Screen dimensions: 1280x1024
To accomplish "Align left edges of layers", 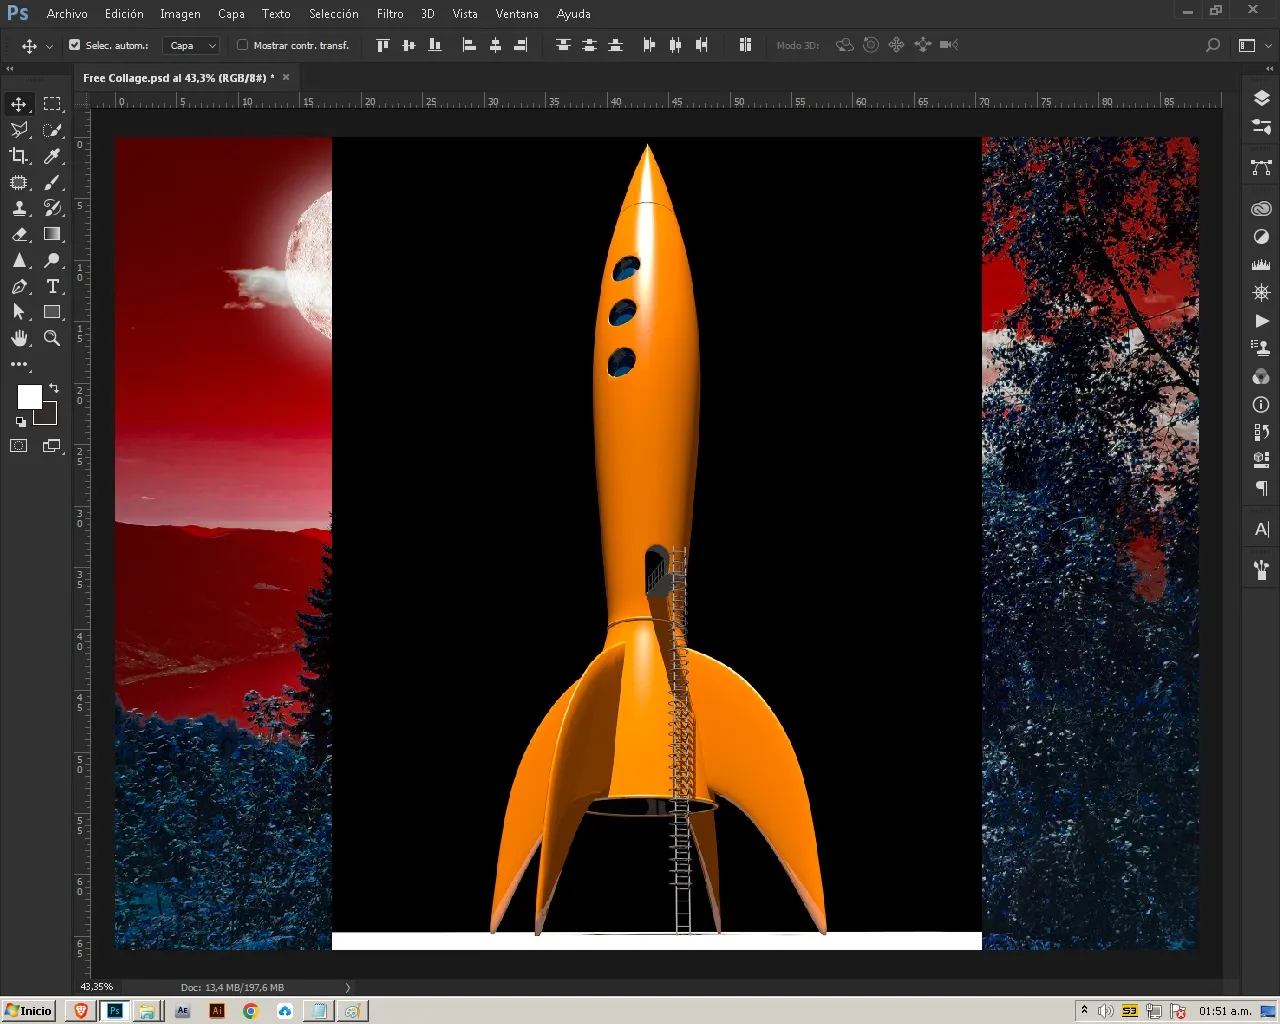I will [x=468, y=45].
